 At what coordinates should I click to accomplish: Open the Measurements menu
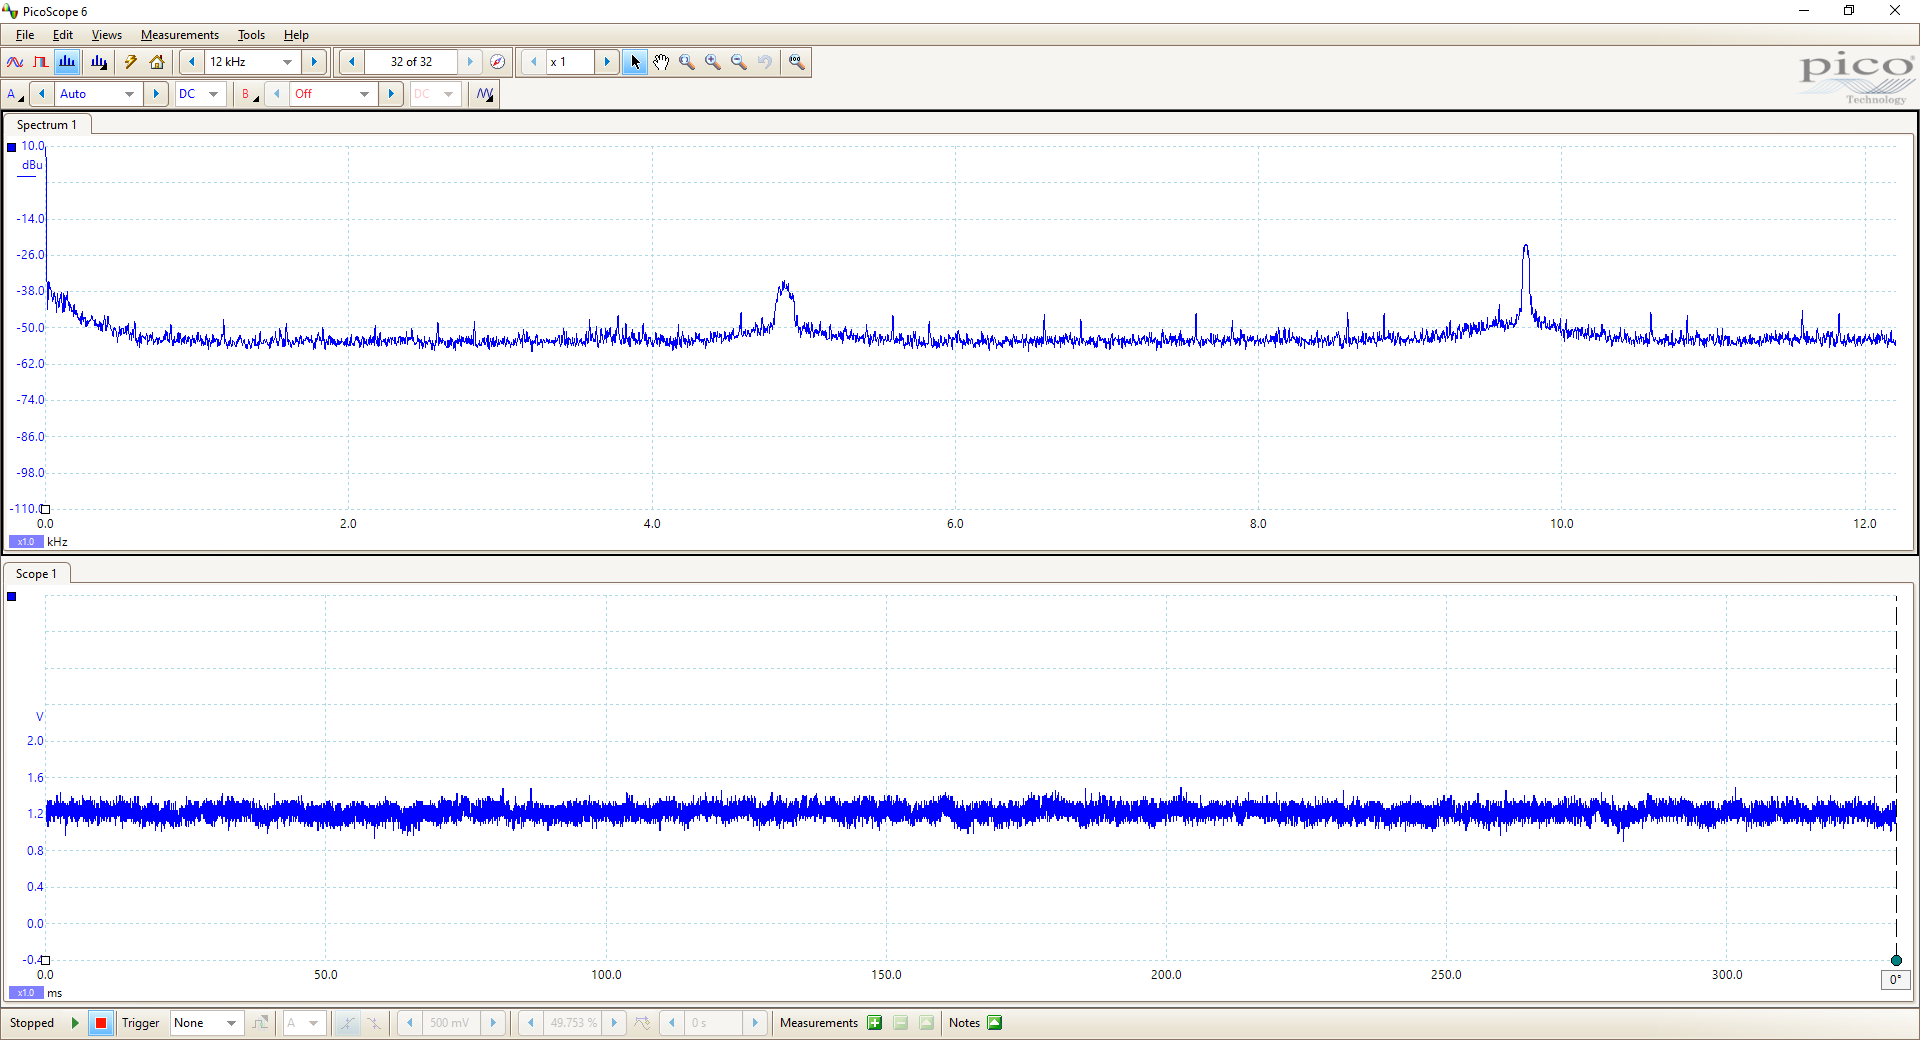click(x=180, y=35)
